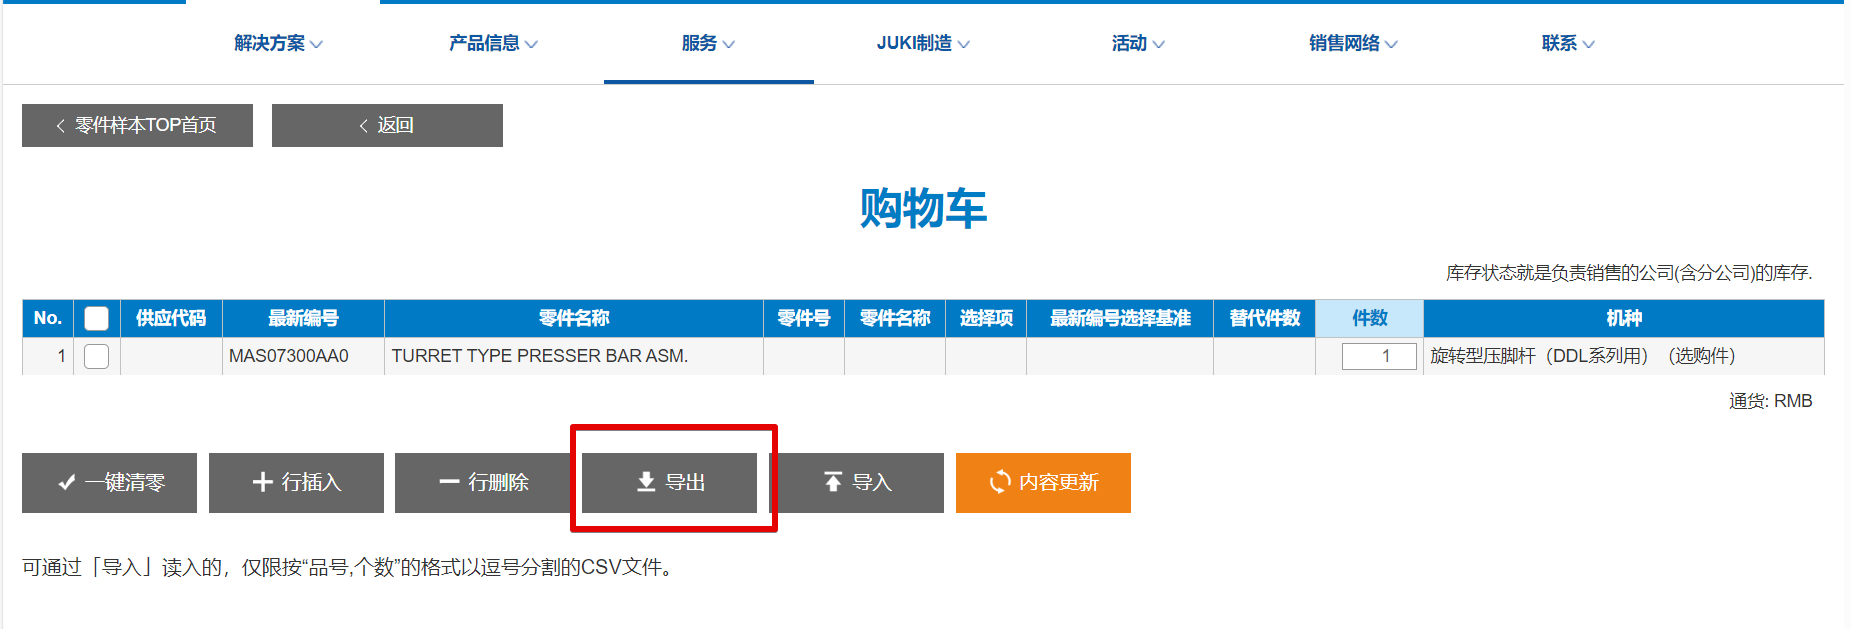This screenshot has height=629, width=1851.
Task: Click the checkmark icon on 一键清零
Action: (67, 483)
